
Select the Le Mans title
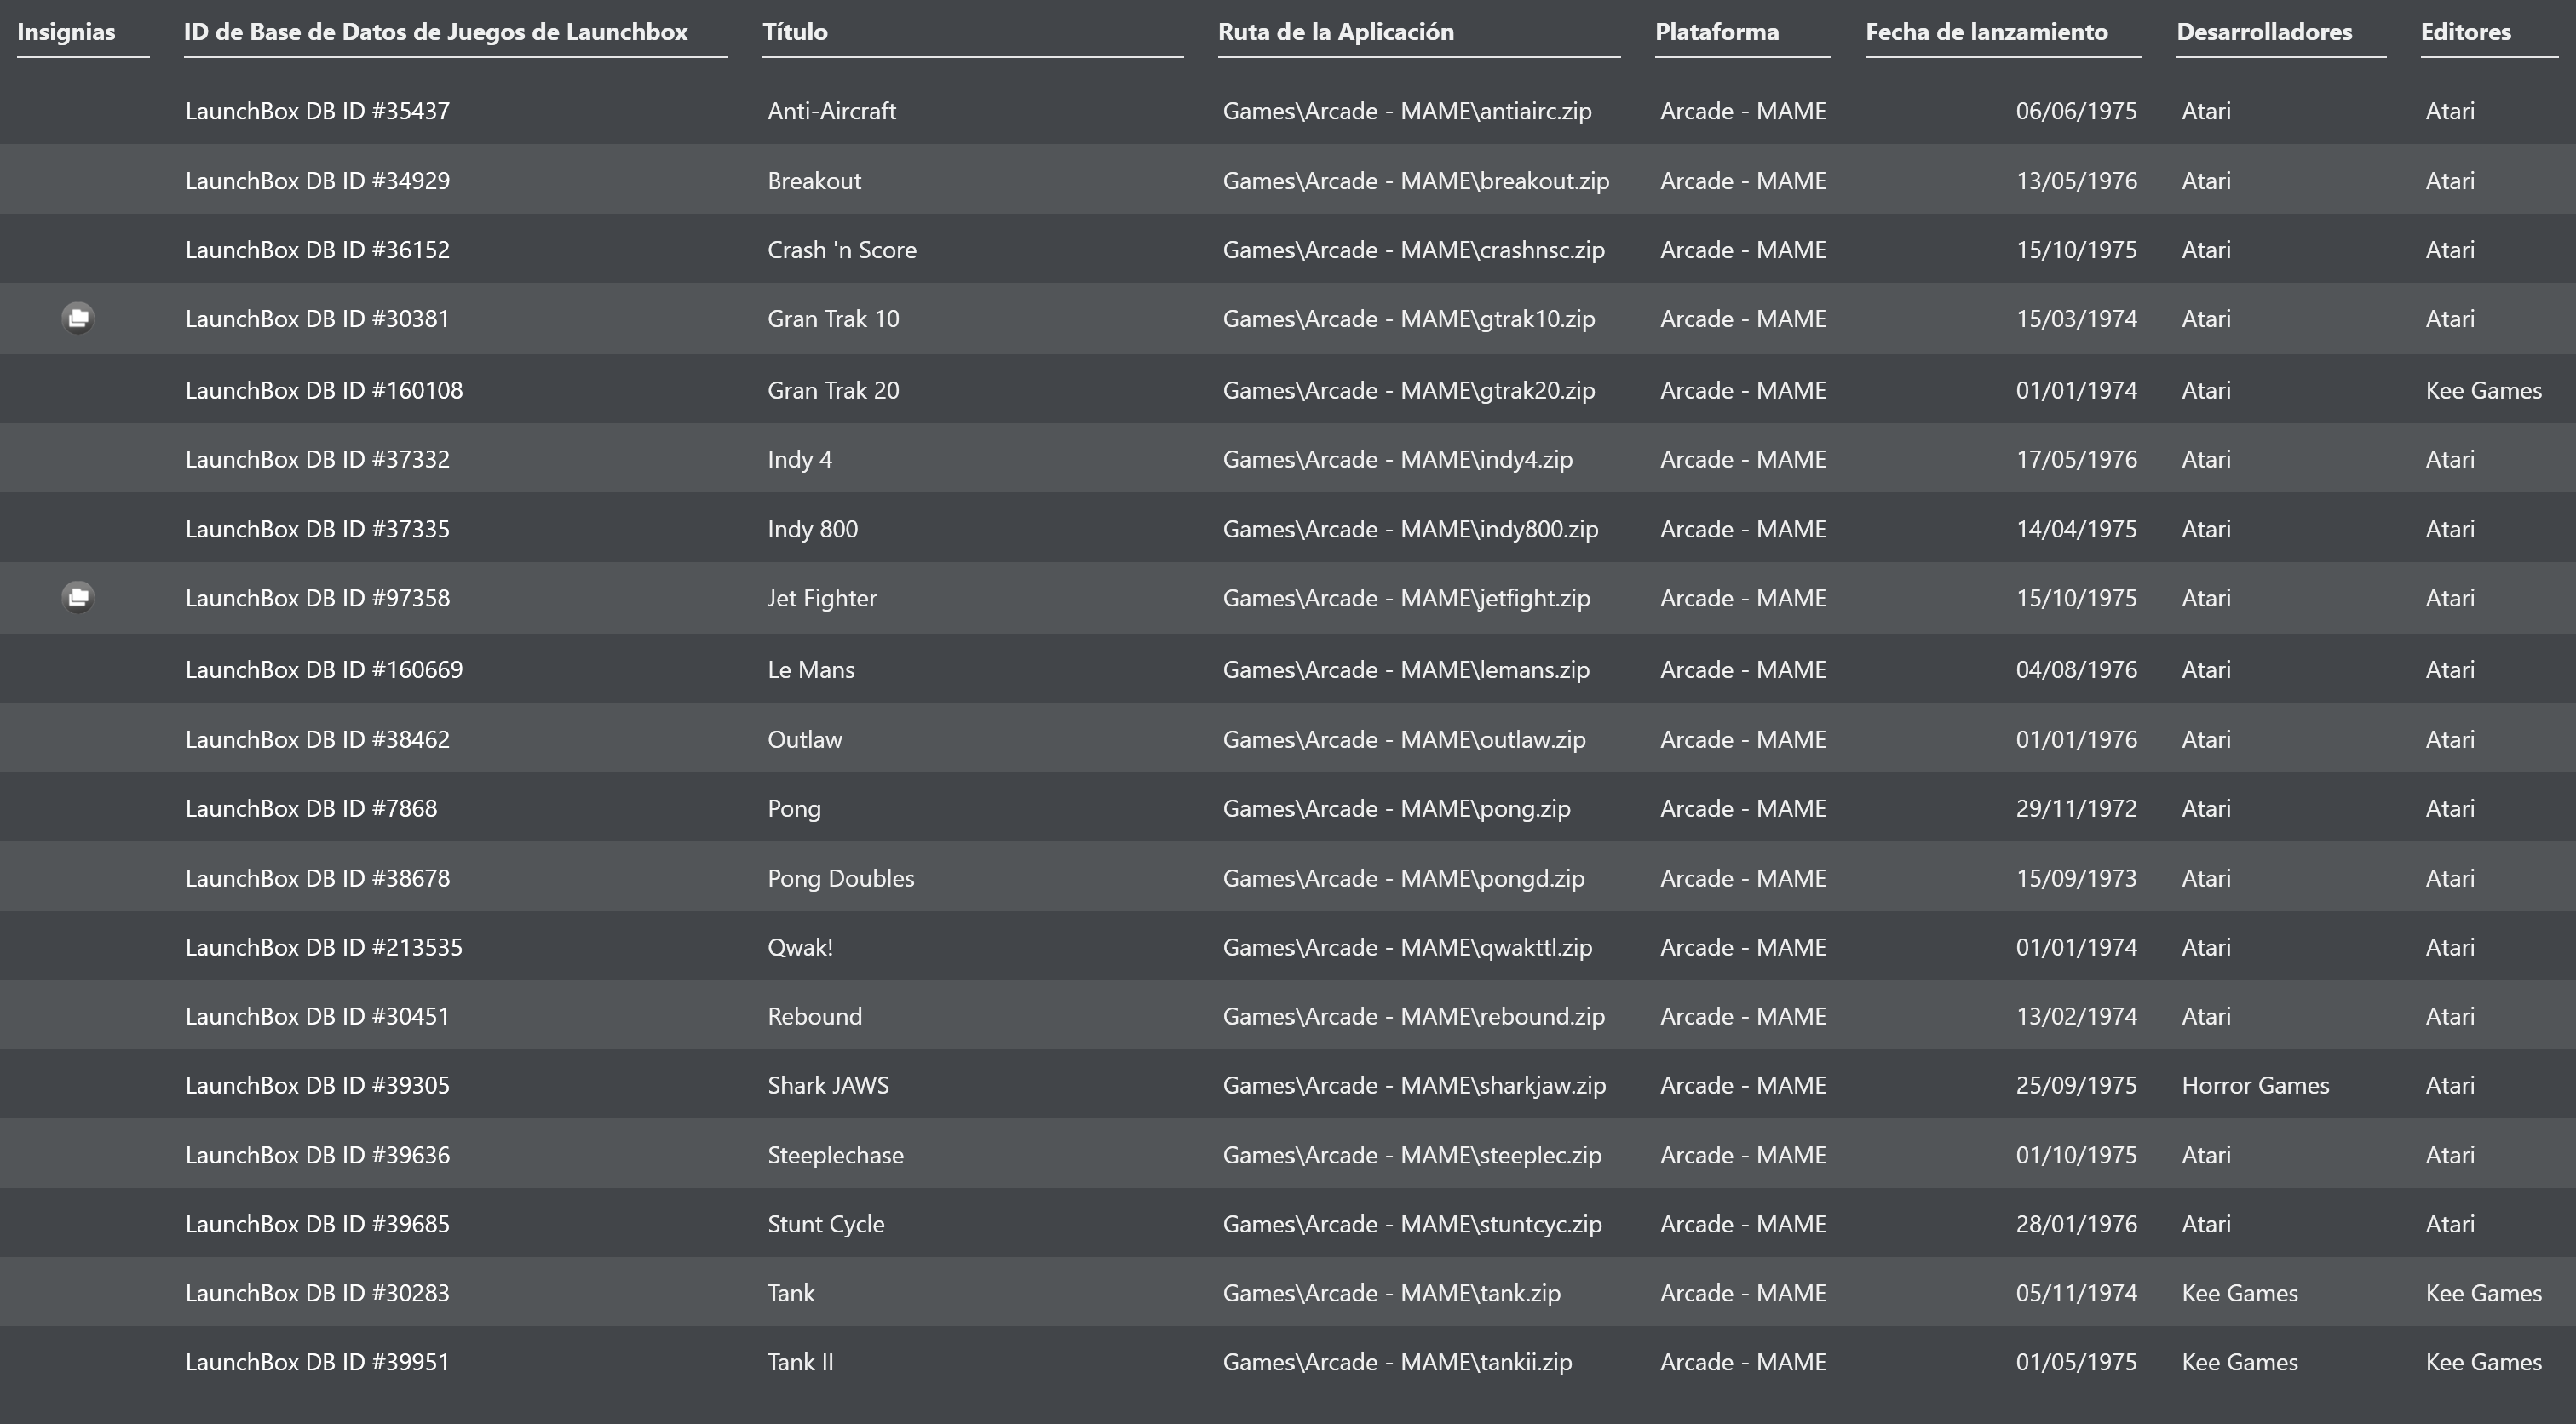[811, 670]
